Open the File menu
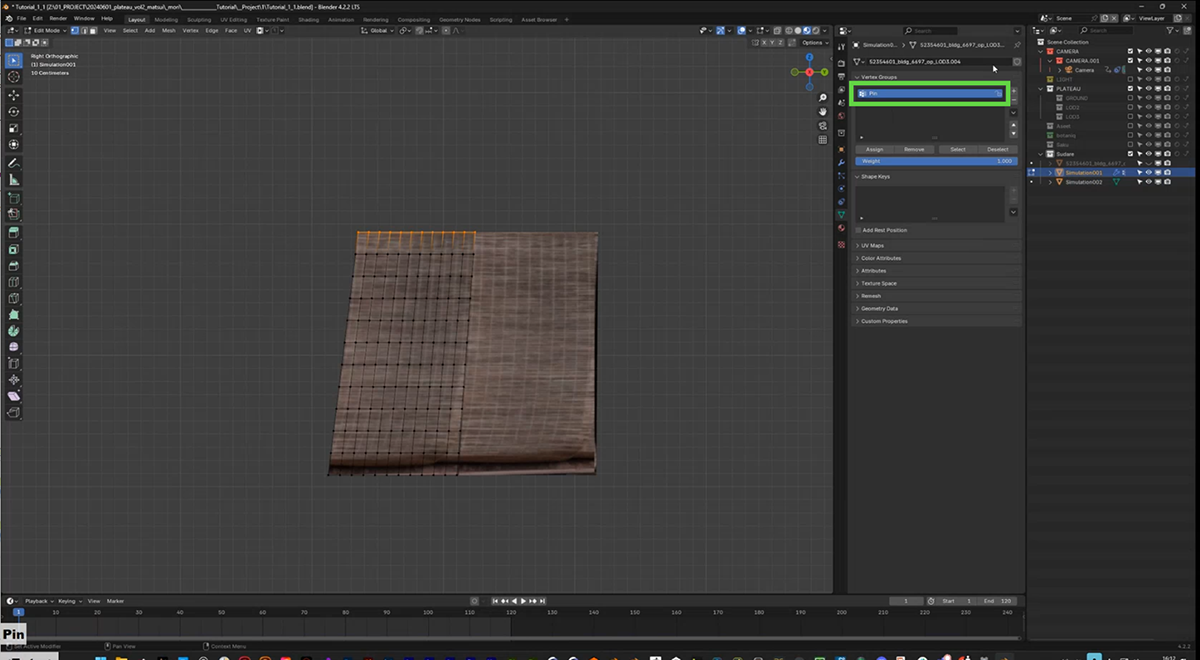 click(x=21, y=18)
